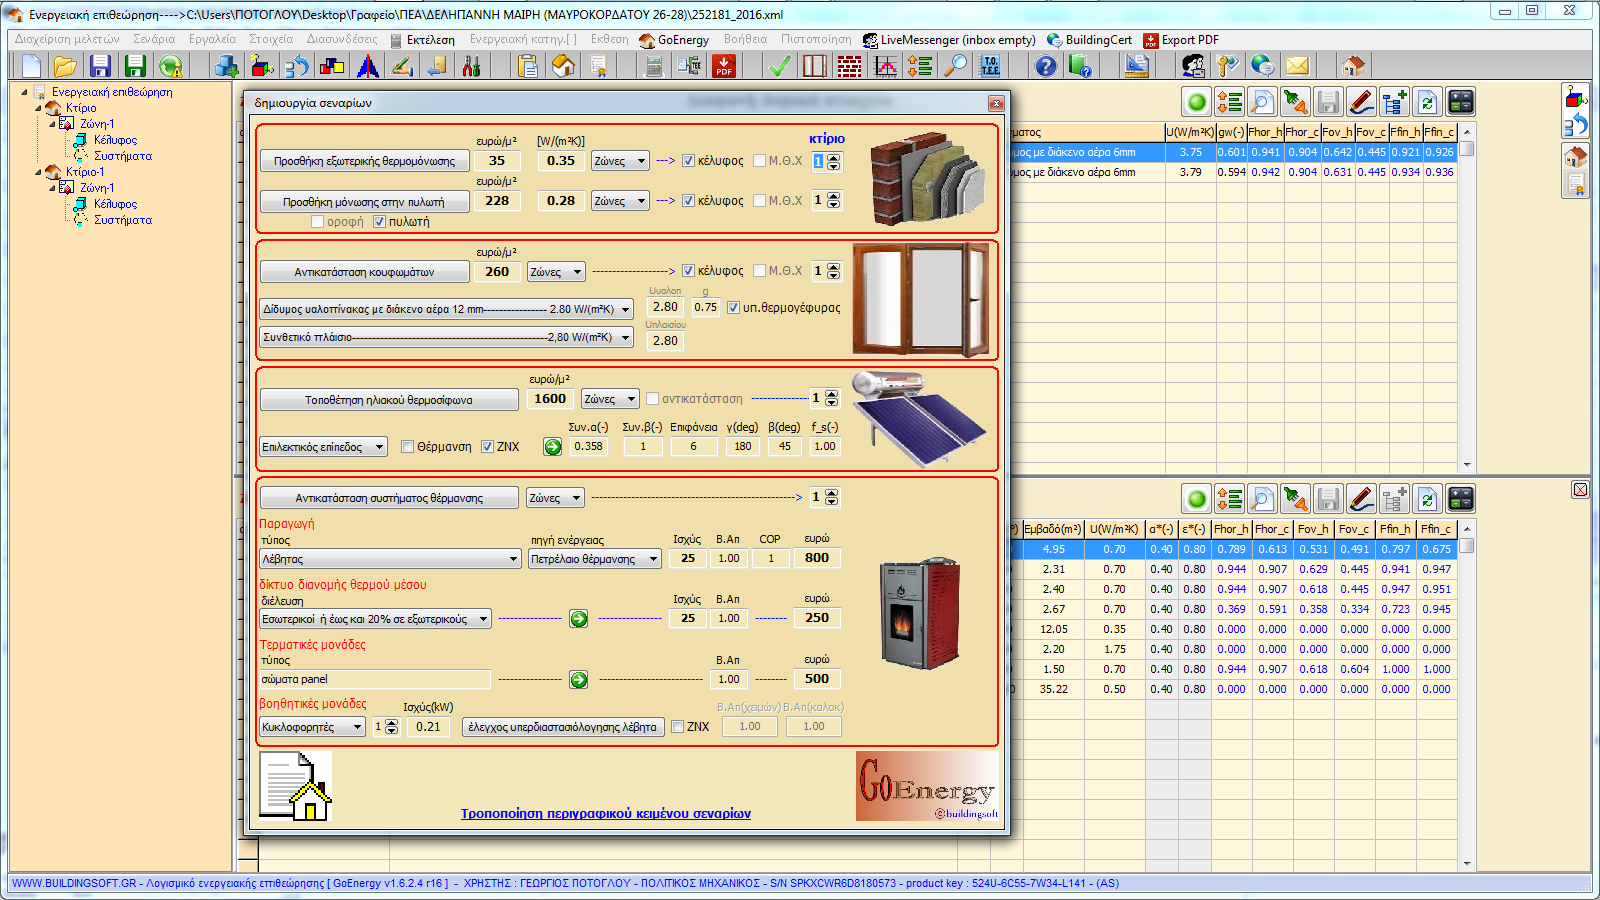Click the Αντικατάσταση κουφωμάτων button

(364, 272)
